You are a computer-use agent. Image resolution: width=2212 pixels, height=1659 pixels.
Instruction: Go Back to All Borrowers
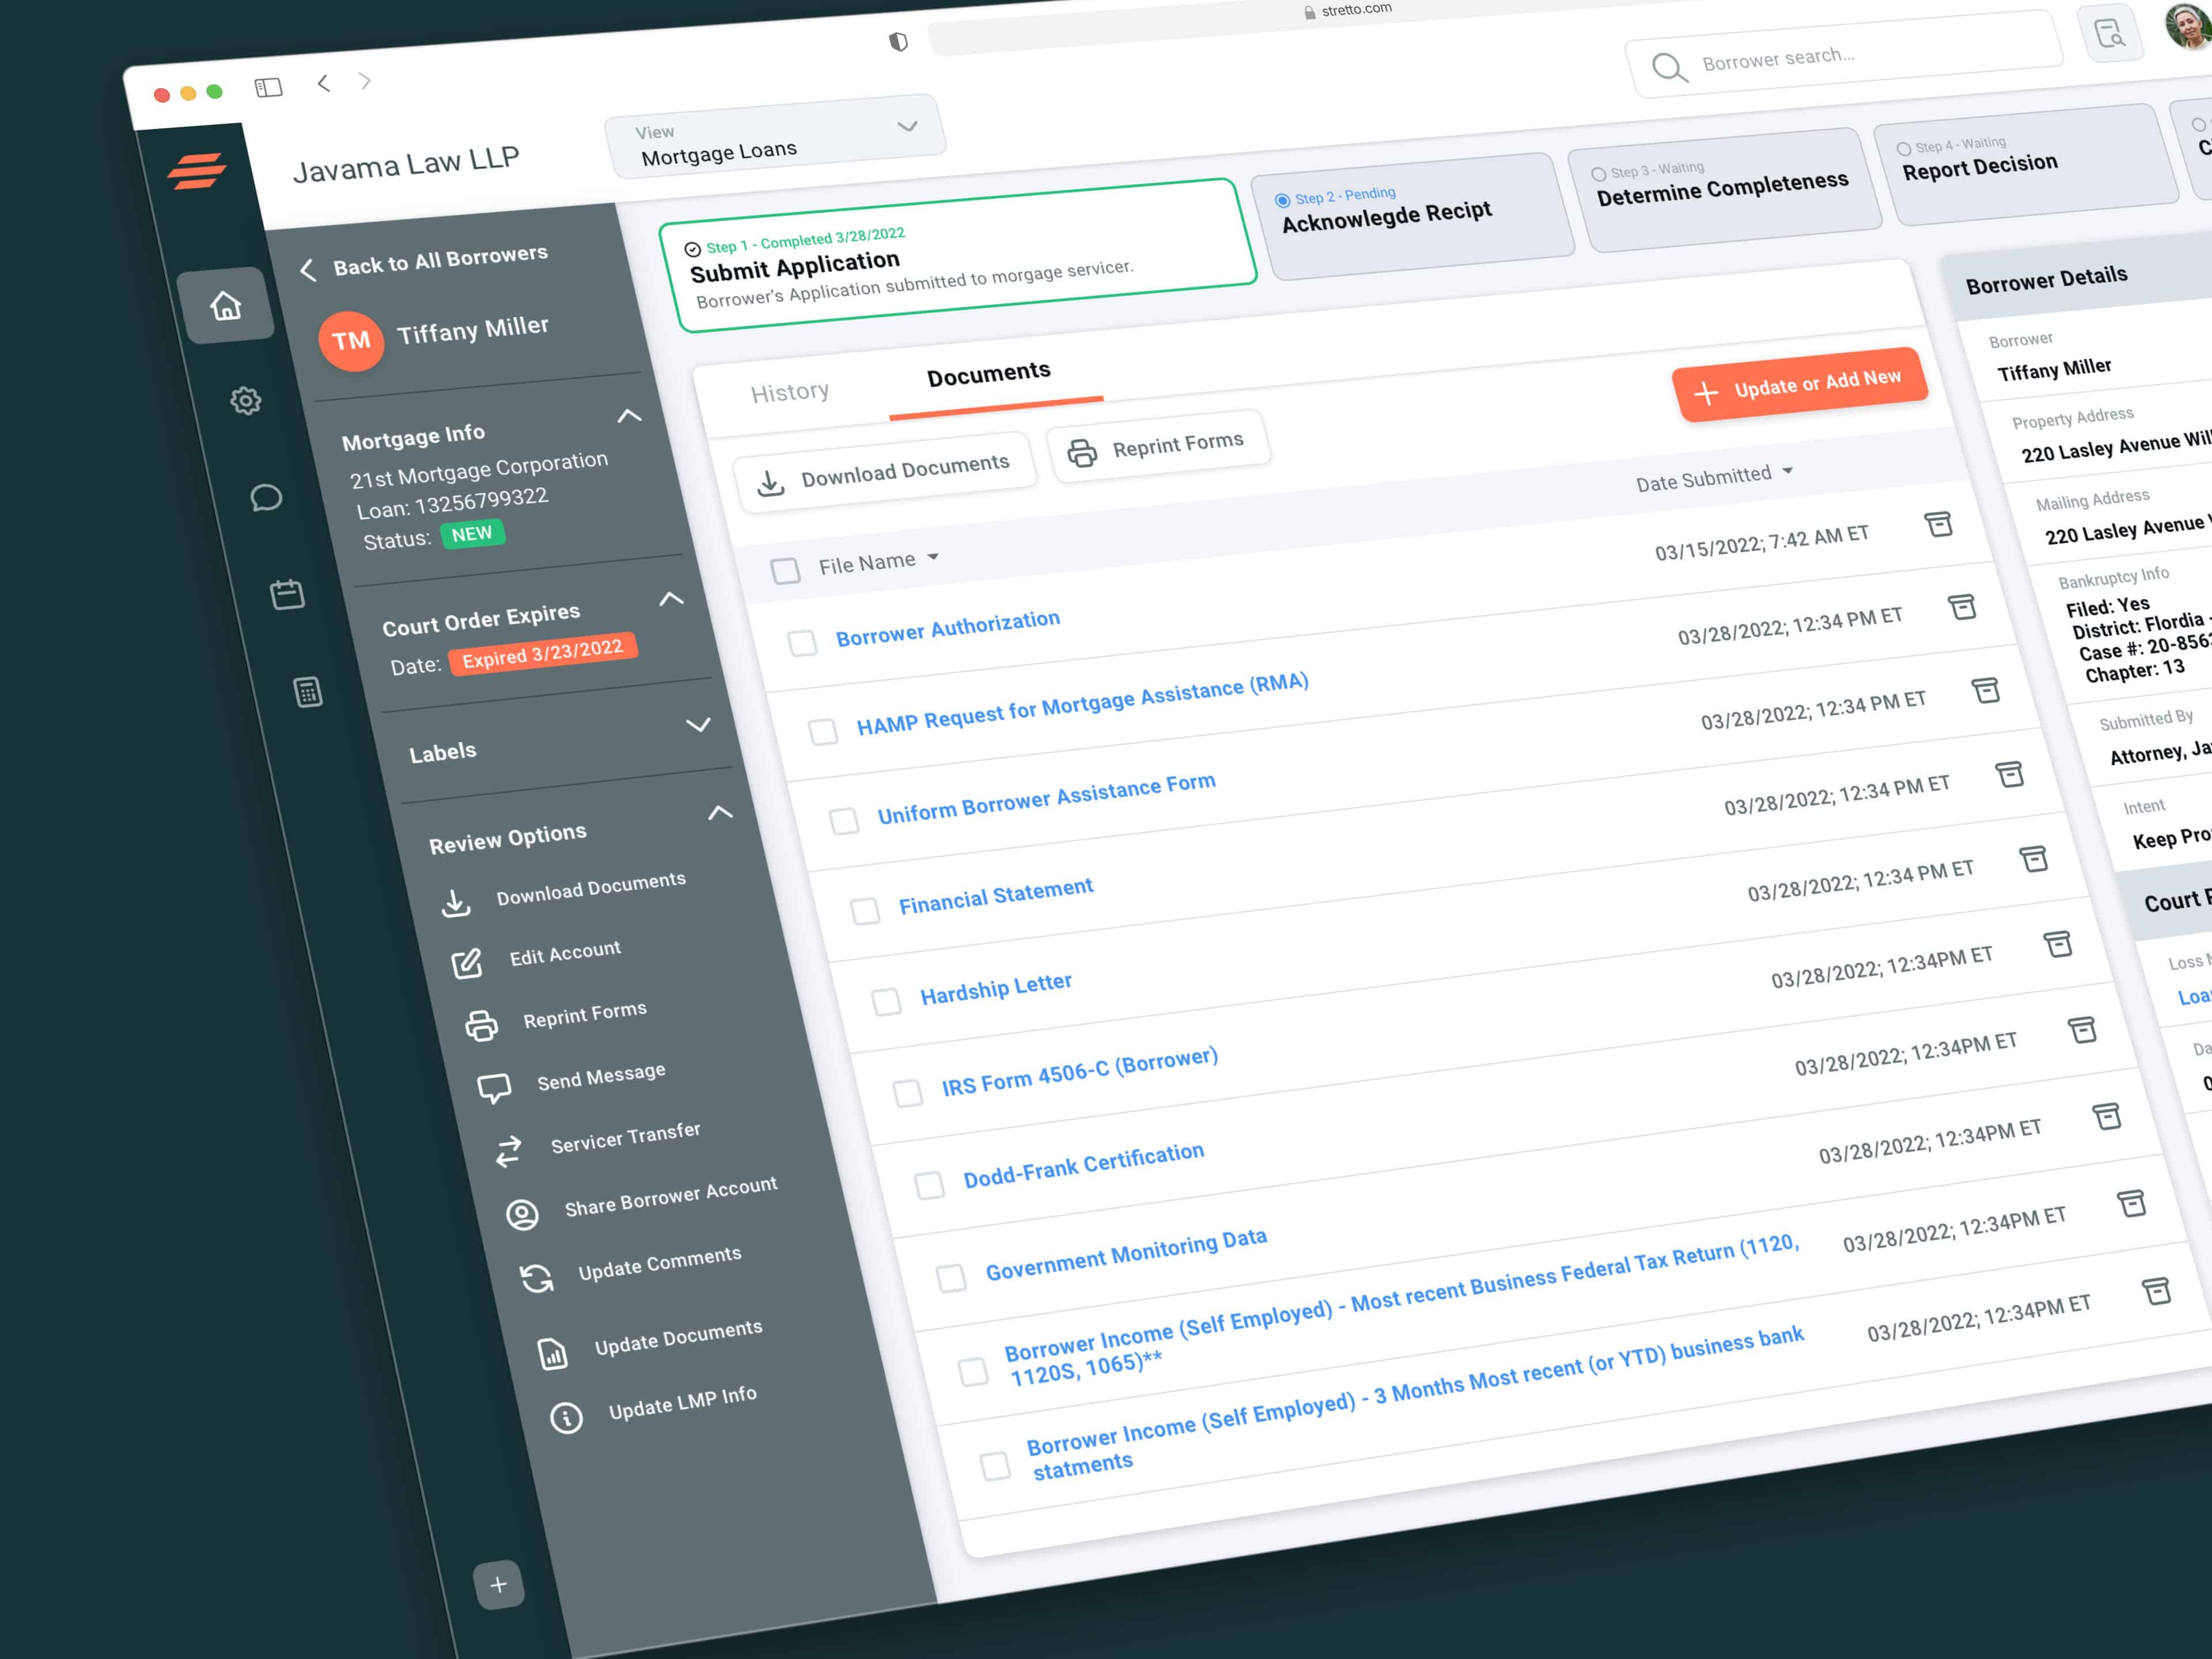425,262
